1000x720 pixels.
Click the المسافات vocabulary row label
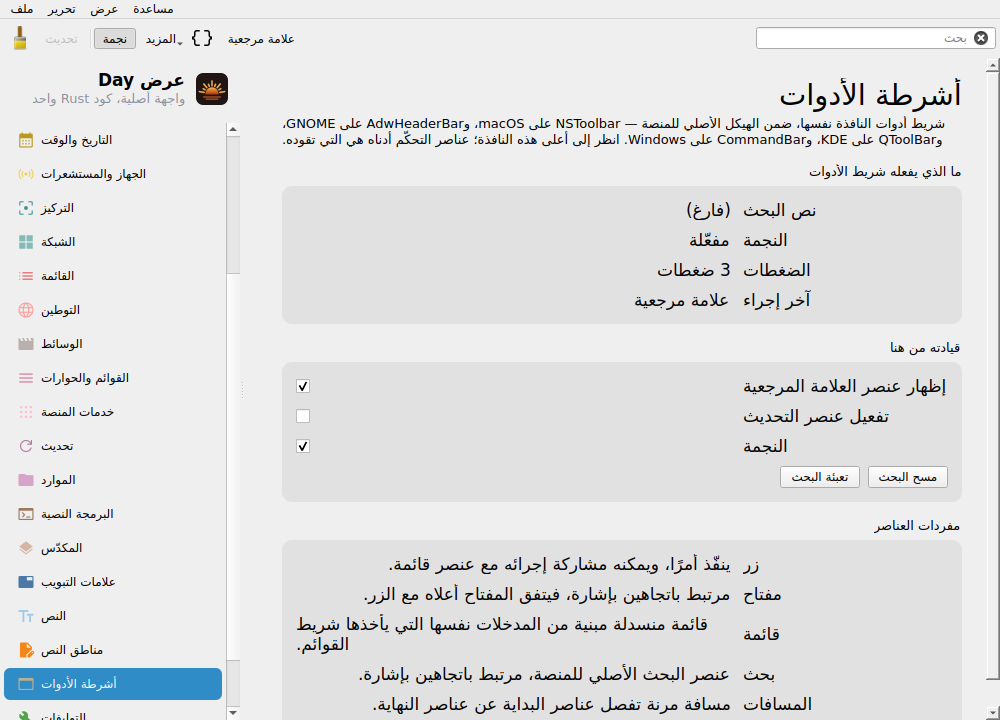point(777,705)
